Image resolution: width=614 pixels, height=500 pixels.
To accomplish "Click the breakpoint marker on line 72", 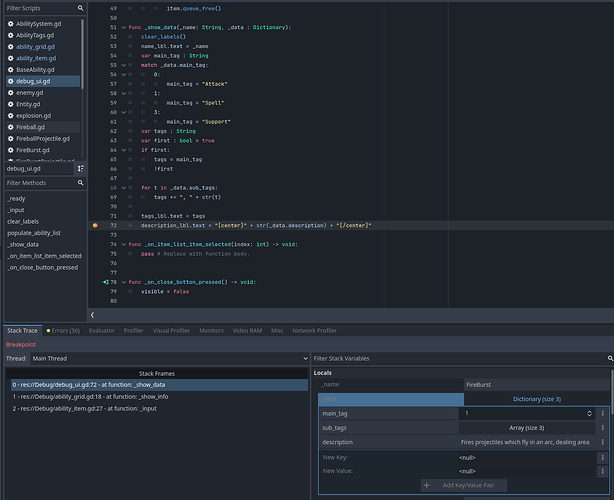I will 95,226.
